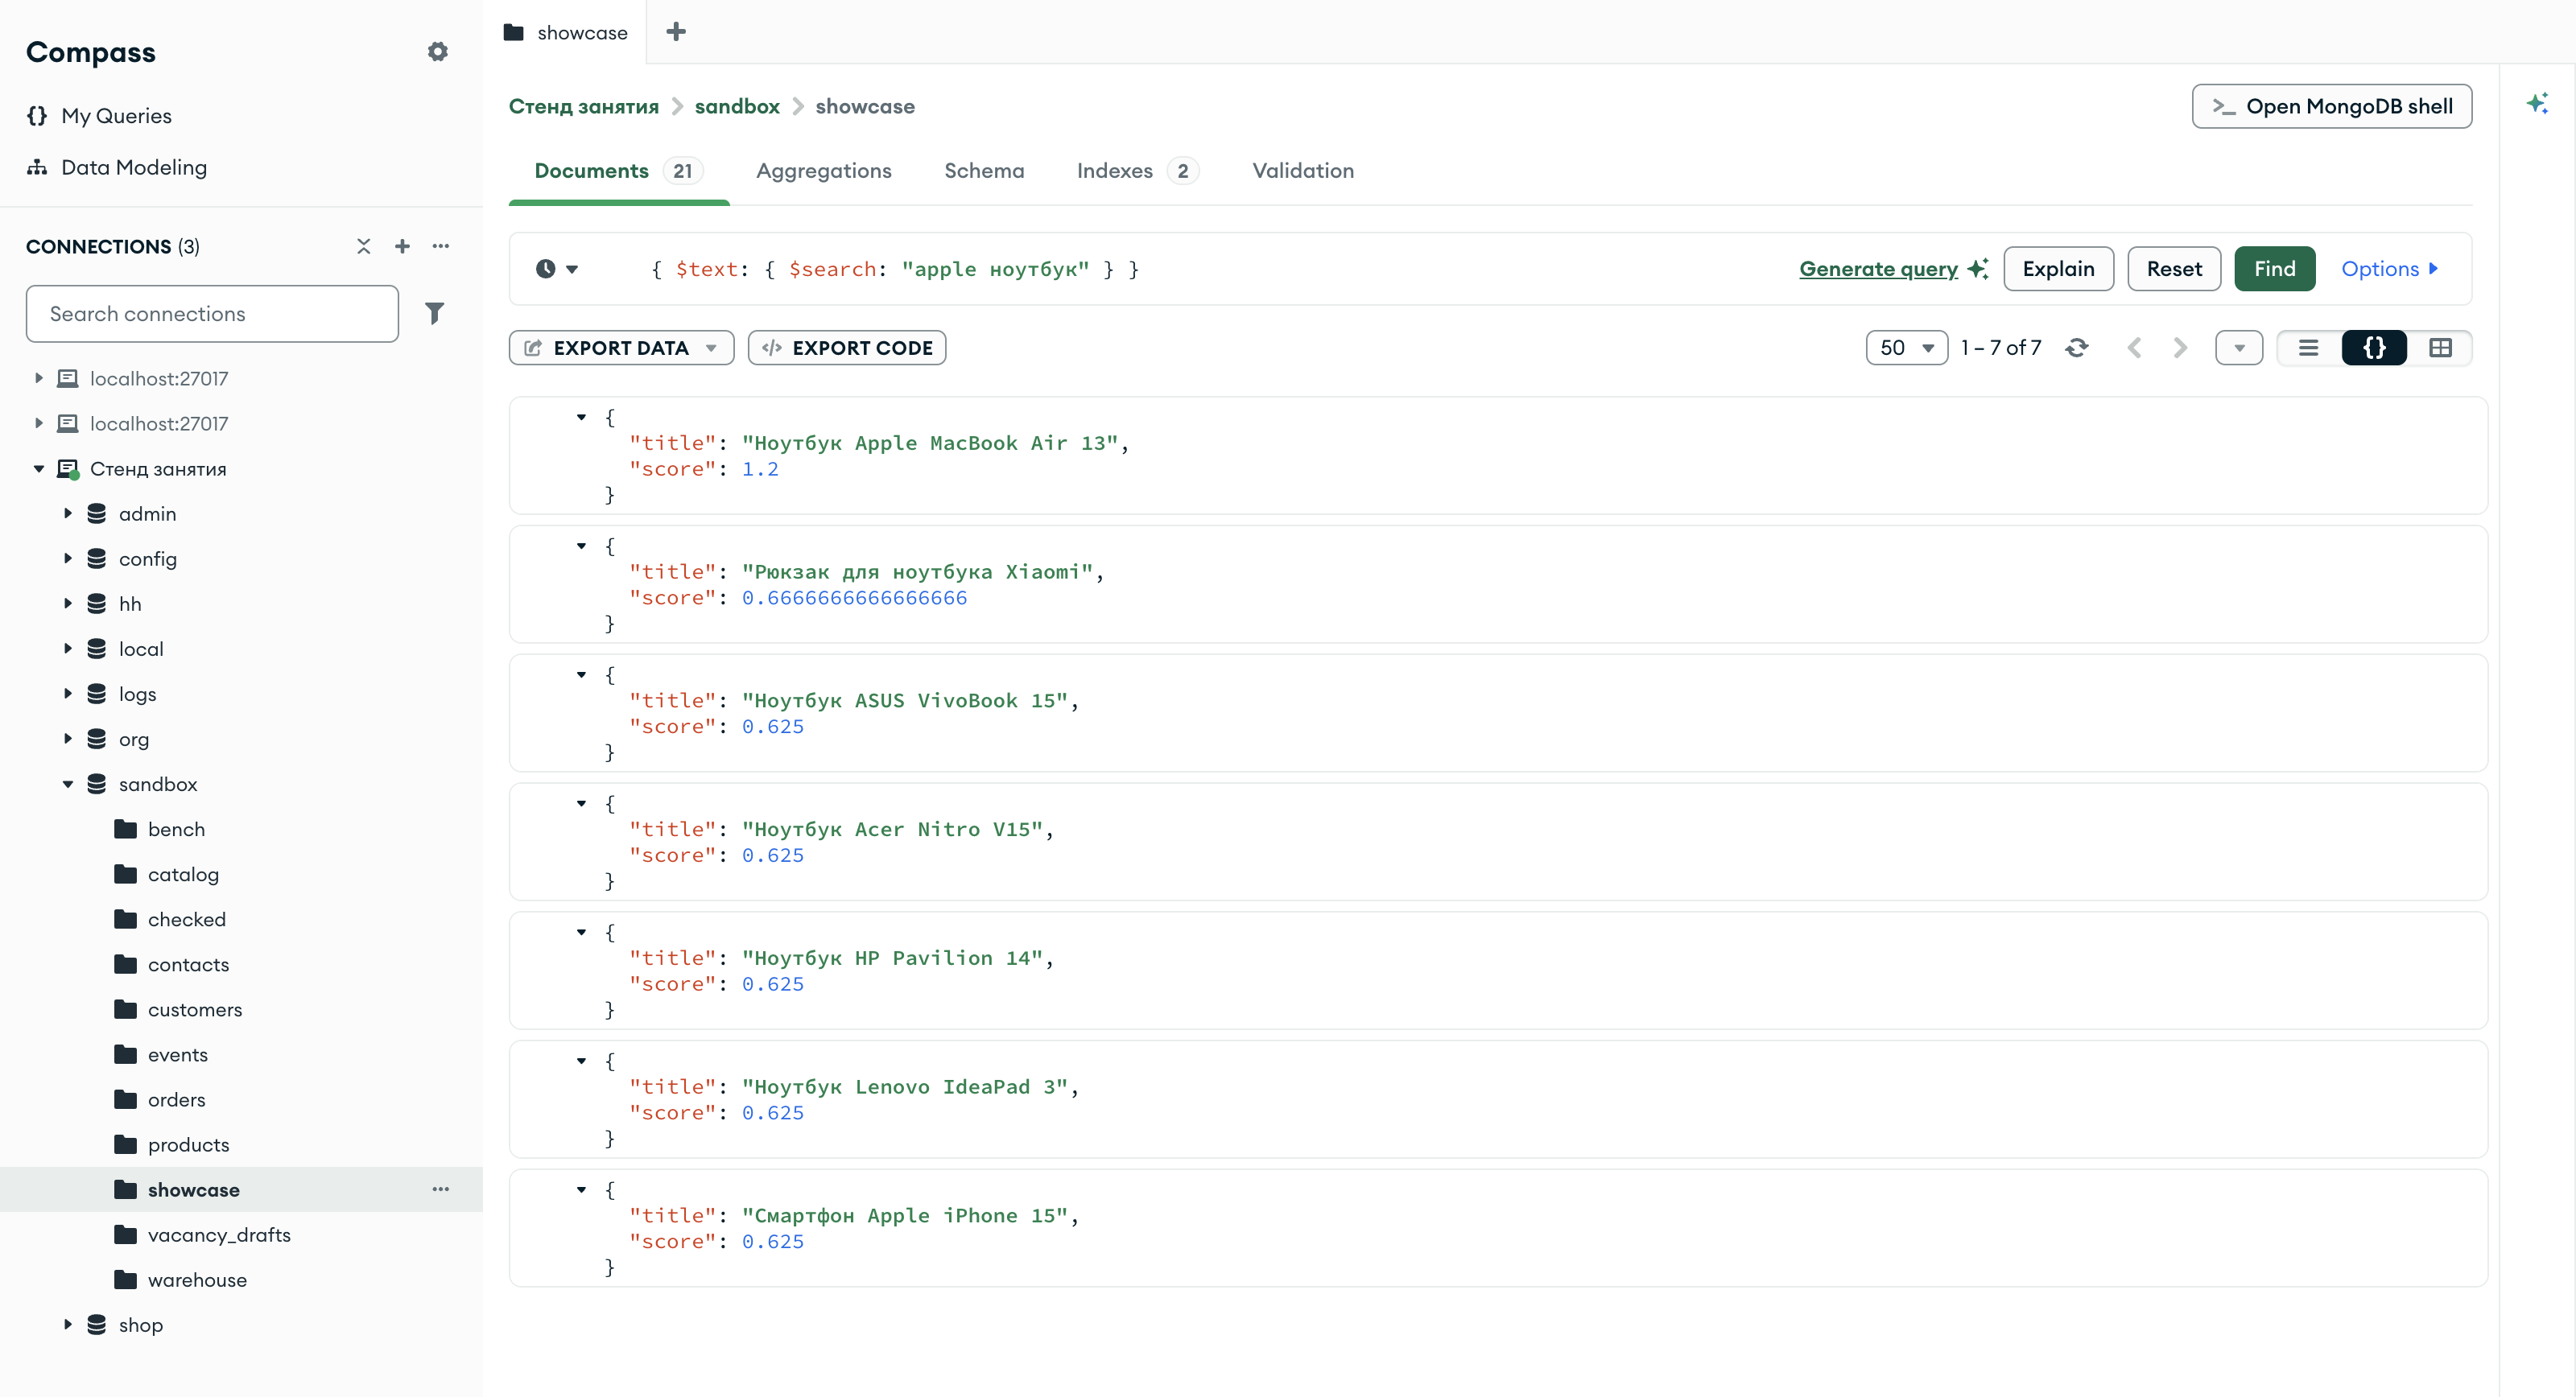Select the products collection folder
Screen dimensions: 2576x1397
(188, 1144)
